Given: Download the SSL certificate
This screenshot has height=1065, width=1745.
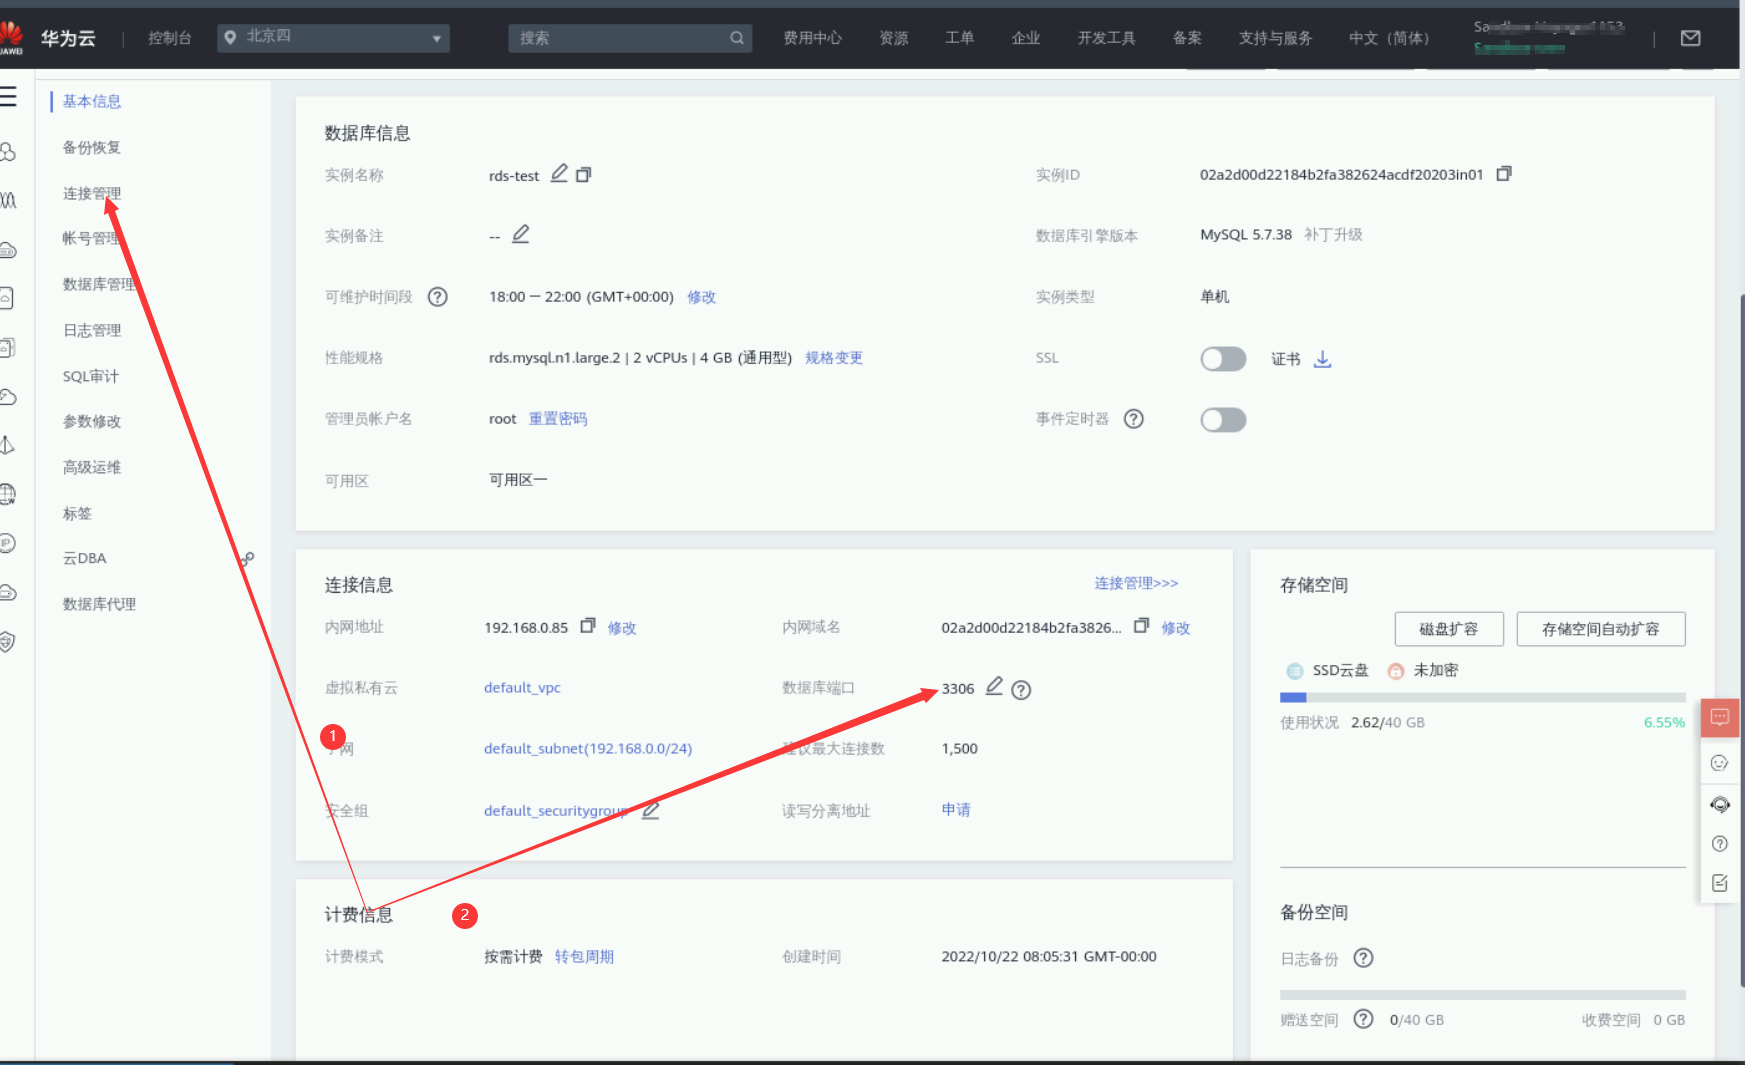Looking at the screenshot, I should [1322, 359].
